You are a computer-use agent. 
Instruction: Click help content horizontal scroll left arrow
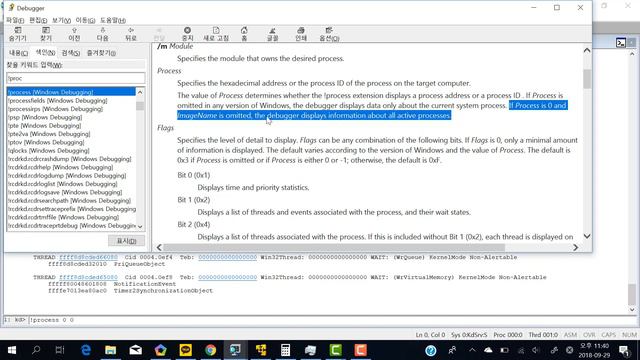(159, 247)
